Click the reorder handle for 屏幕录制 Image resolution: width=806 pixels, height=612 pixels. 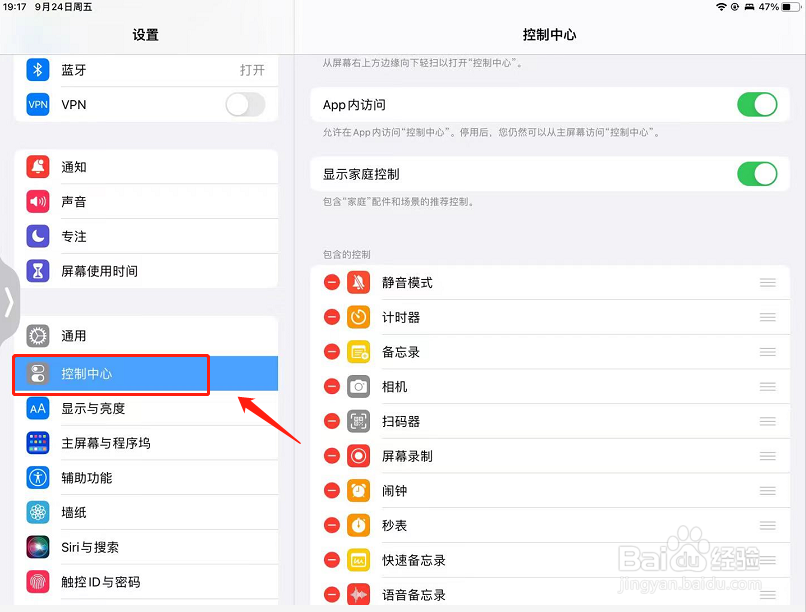[767, 456]
